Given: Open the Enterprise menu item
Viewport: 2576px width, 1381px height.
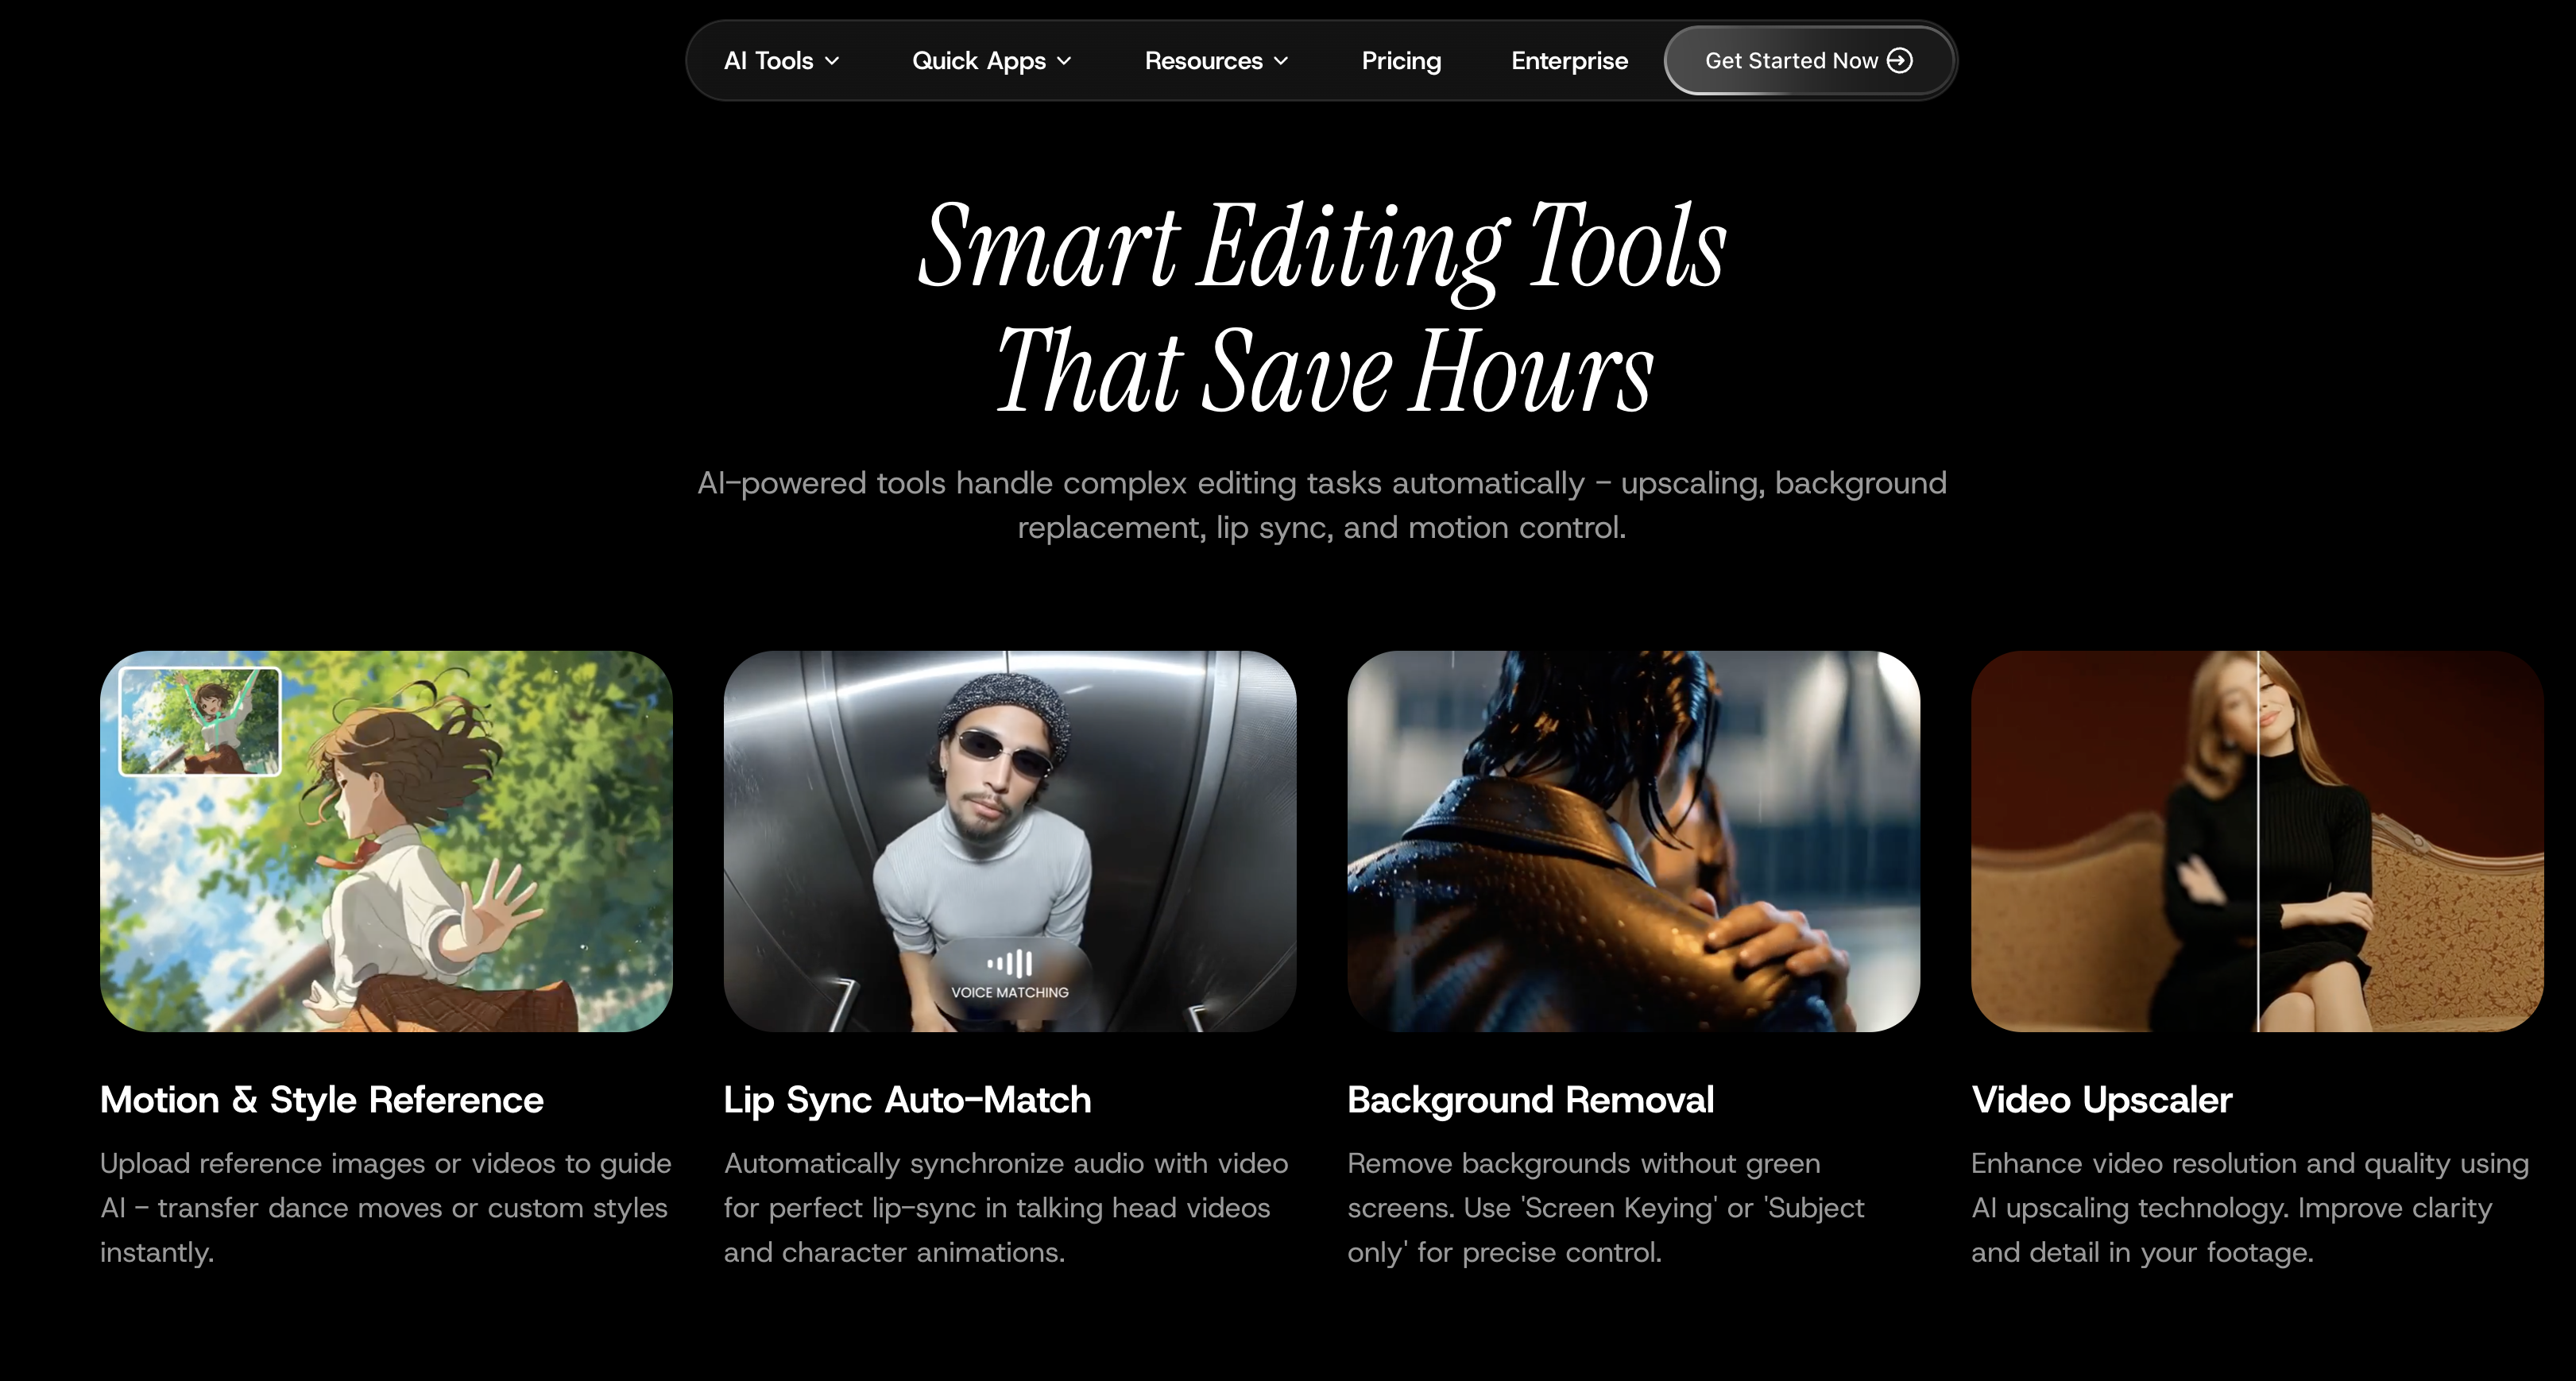Looking at the screenshot, I should 1569,61.
